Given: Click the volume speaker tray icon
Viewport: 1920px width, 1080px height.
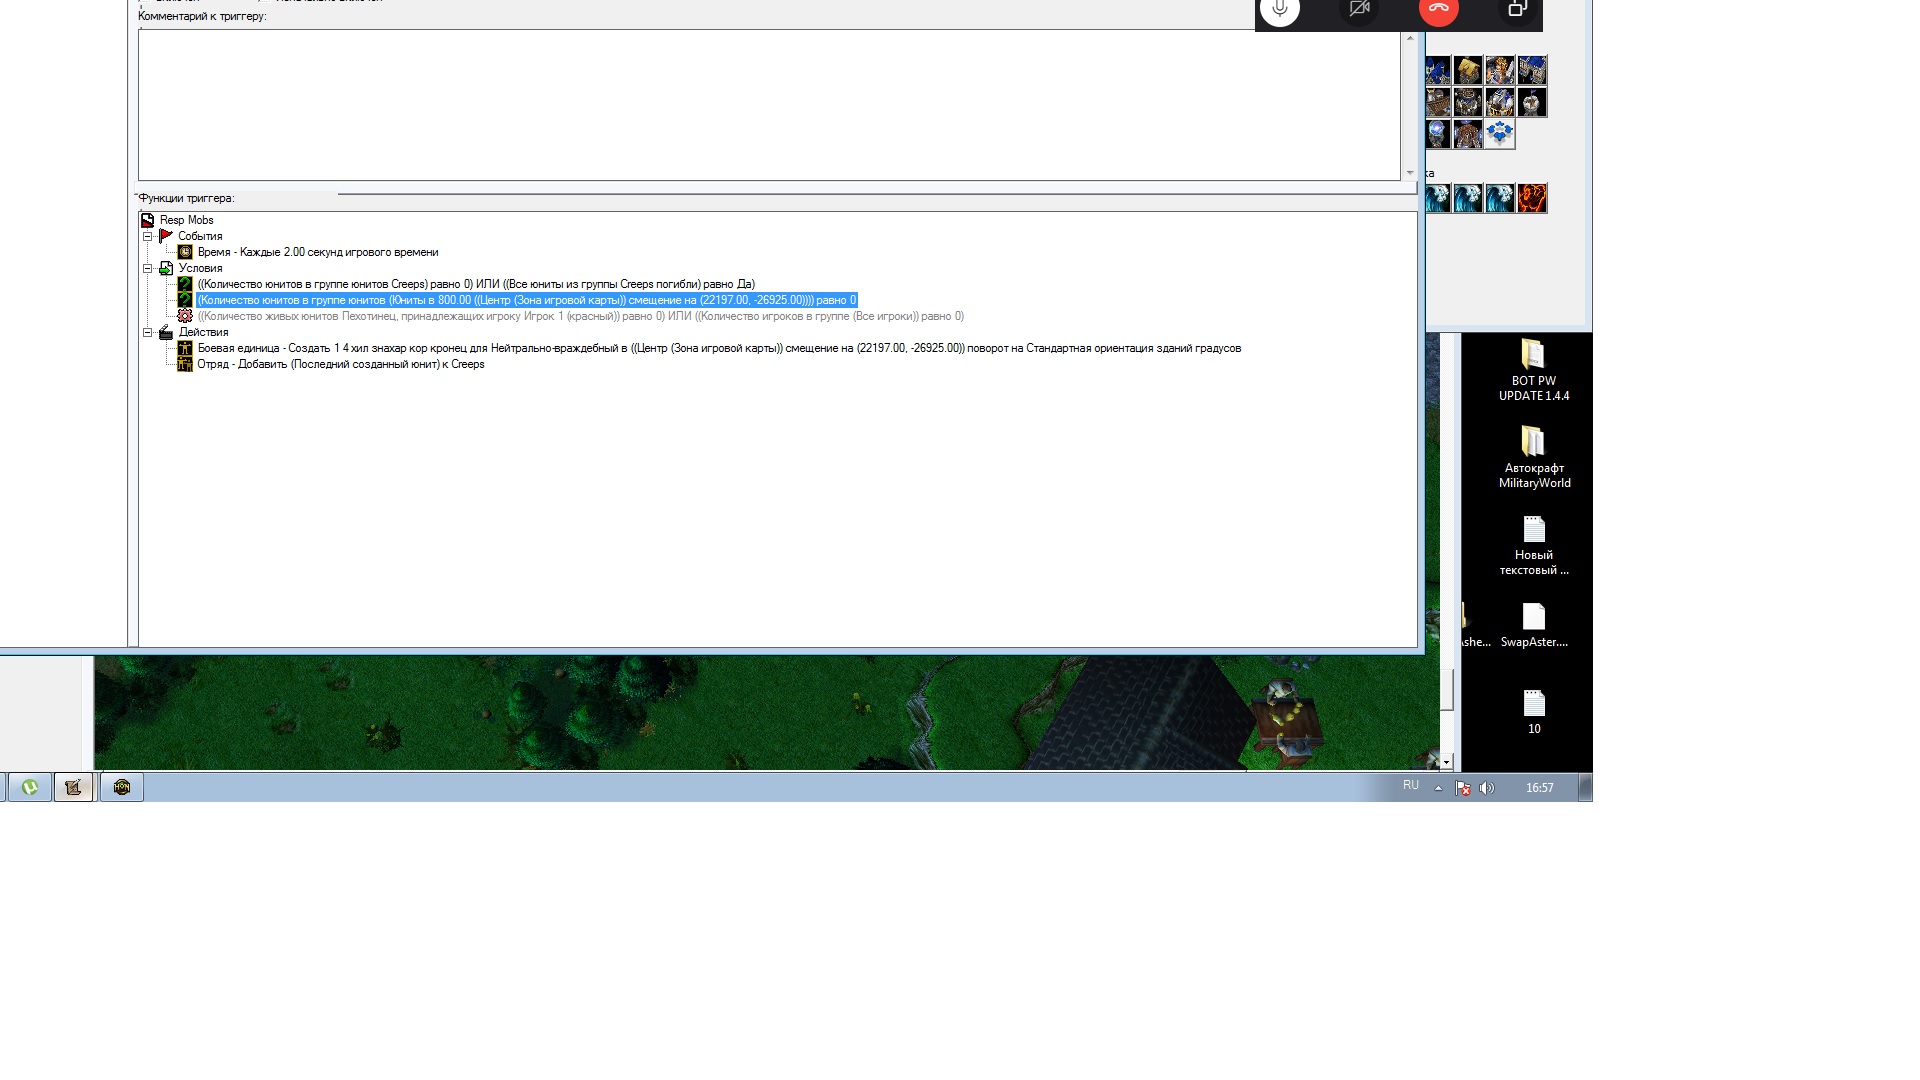Looking at the screenshot, I should (x=1487, y=788).
